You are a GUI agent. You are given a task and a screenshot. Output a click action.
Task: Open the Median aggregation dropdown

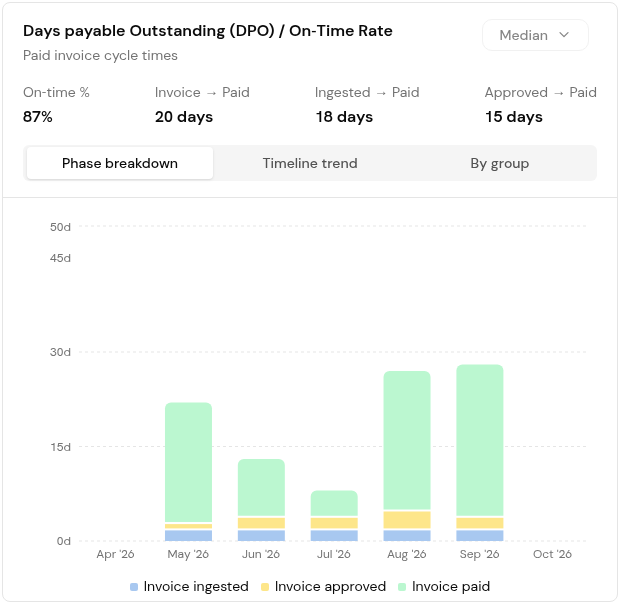[x=535, y=35]
